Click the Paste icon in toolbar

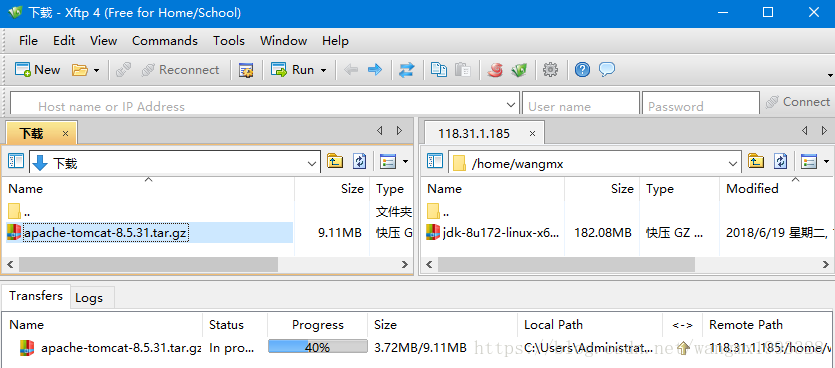462,70
